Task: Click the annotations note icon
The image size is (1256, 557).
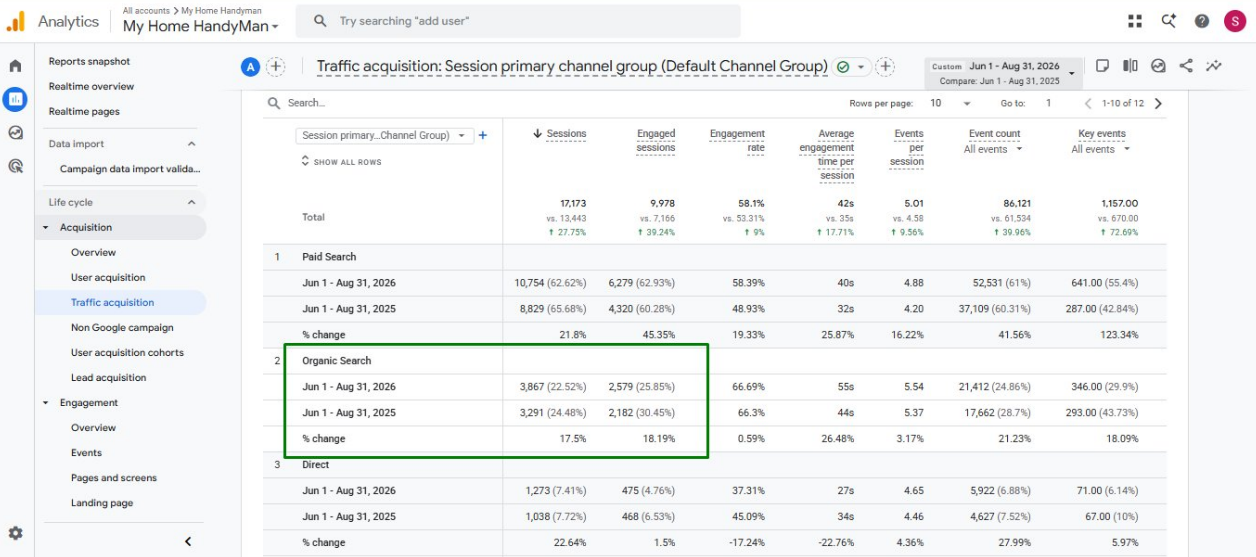Action: pos(1102,66)
